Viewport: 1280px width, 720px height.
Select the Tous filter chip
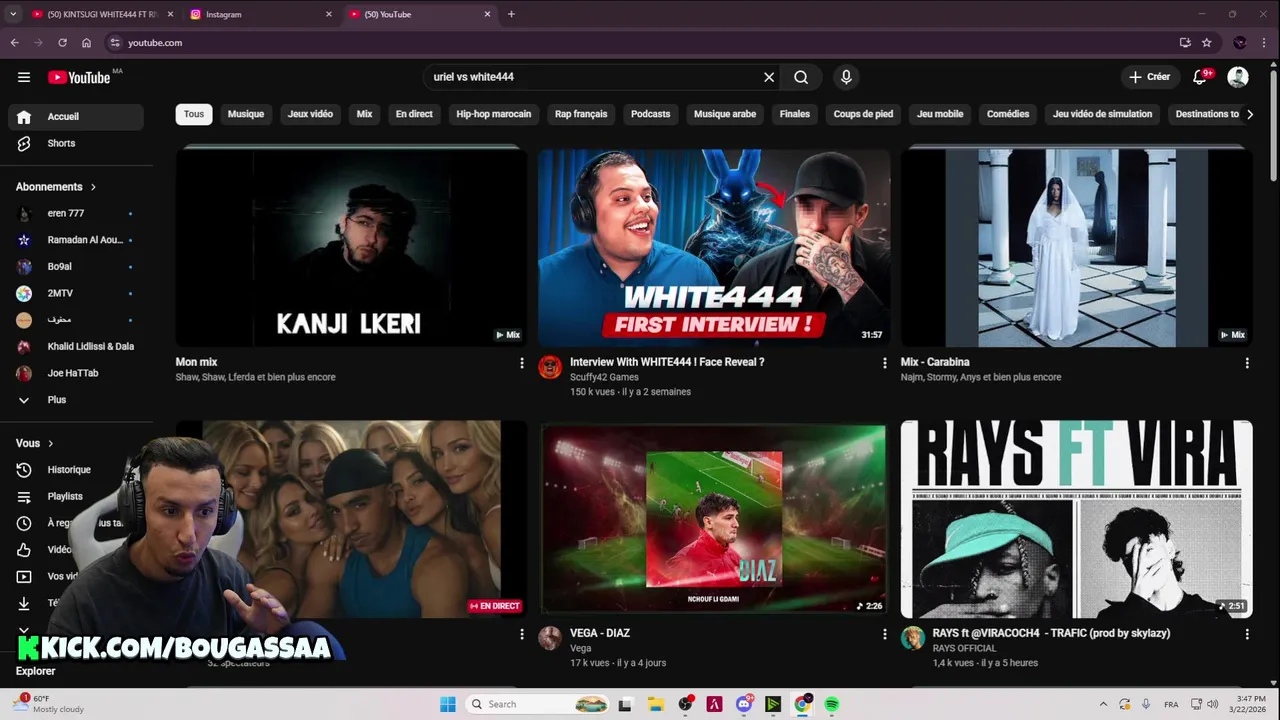[x=194, y=114]
